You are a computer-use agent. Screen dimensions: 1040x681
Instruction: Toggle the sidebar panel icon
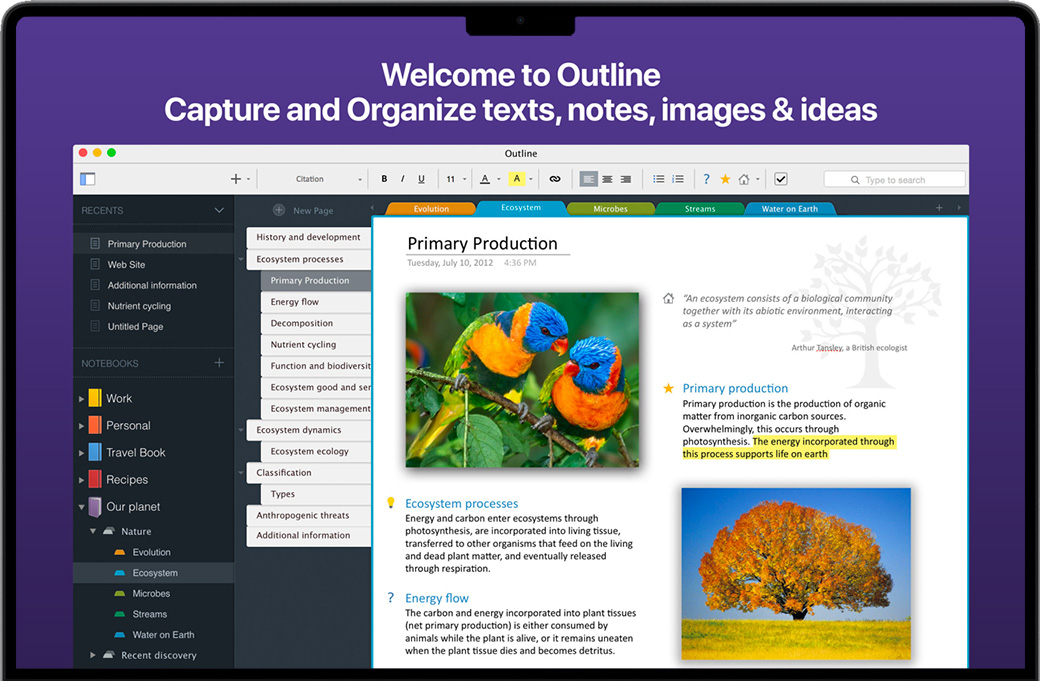tap(88, 179)
